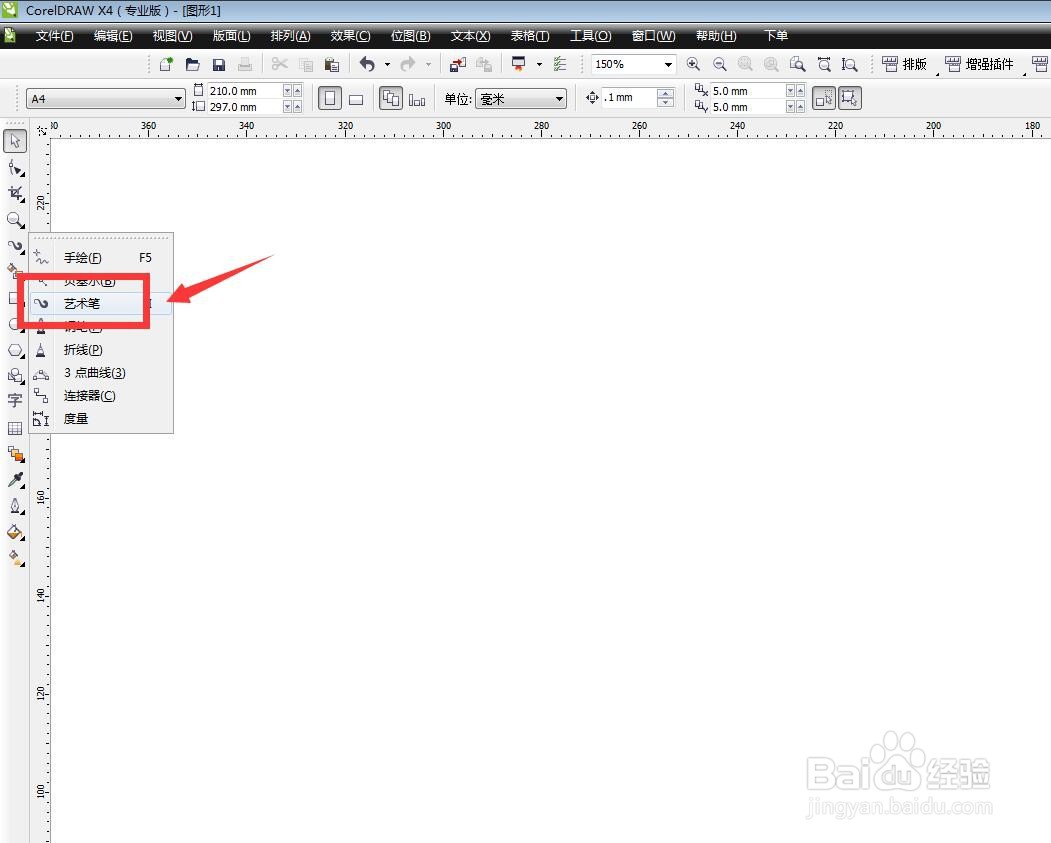Open a file with folder icon
Screen dimensions: 1051x843
click(192, 64)
